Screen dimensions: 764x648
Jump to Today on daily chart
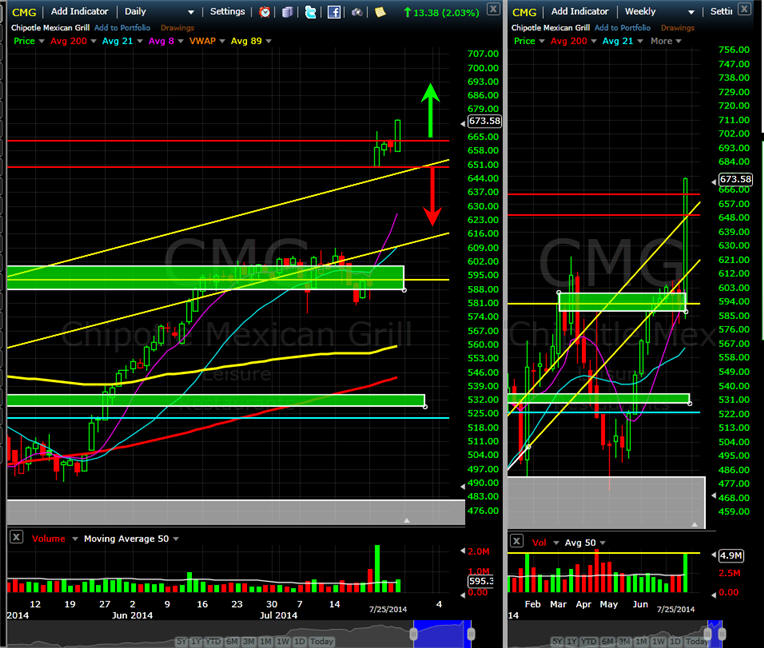point(322,642)
